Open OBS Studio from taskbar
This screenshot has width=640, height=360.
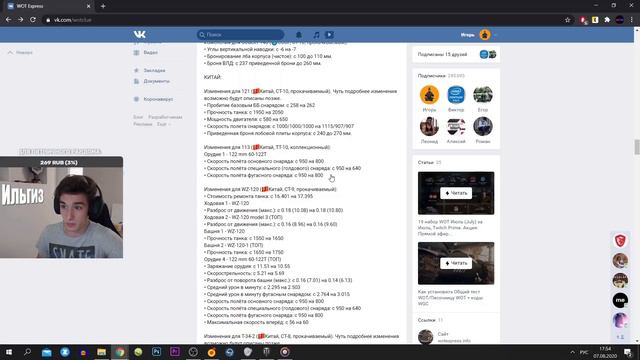[193, 352]
